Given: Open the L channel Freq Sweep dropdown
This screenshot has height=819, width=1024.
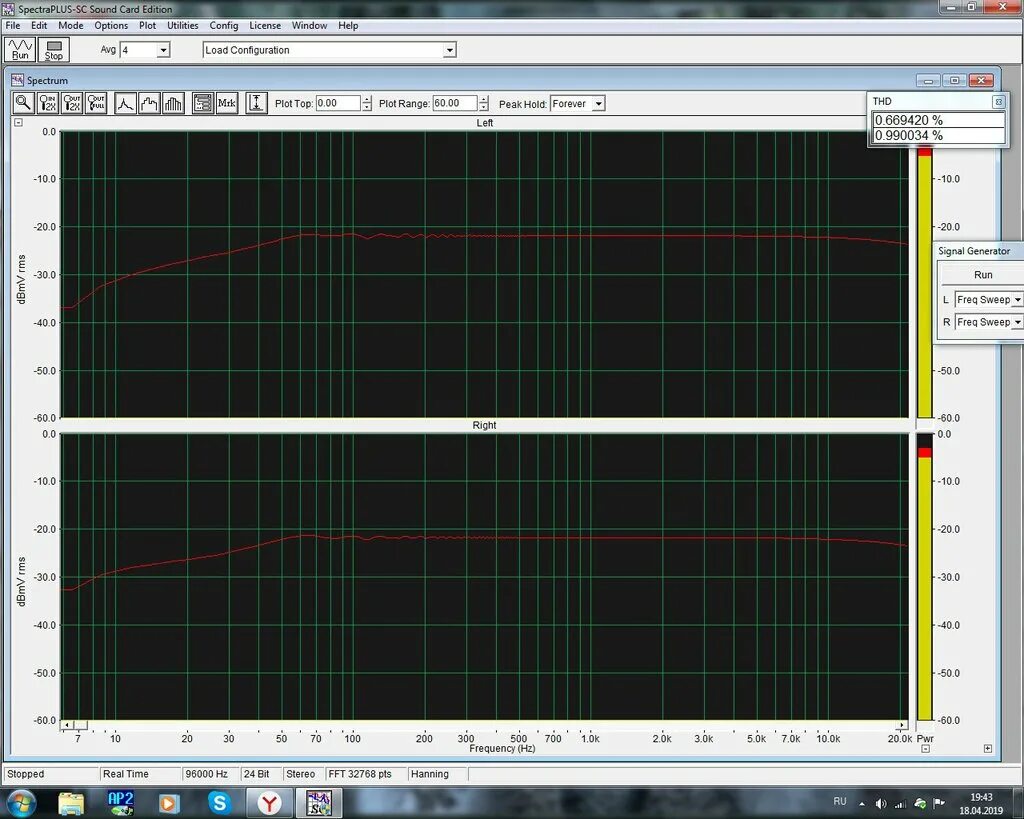Looking at the screenshot, I should point(1017,300).
